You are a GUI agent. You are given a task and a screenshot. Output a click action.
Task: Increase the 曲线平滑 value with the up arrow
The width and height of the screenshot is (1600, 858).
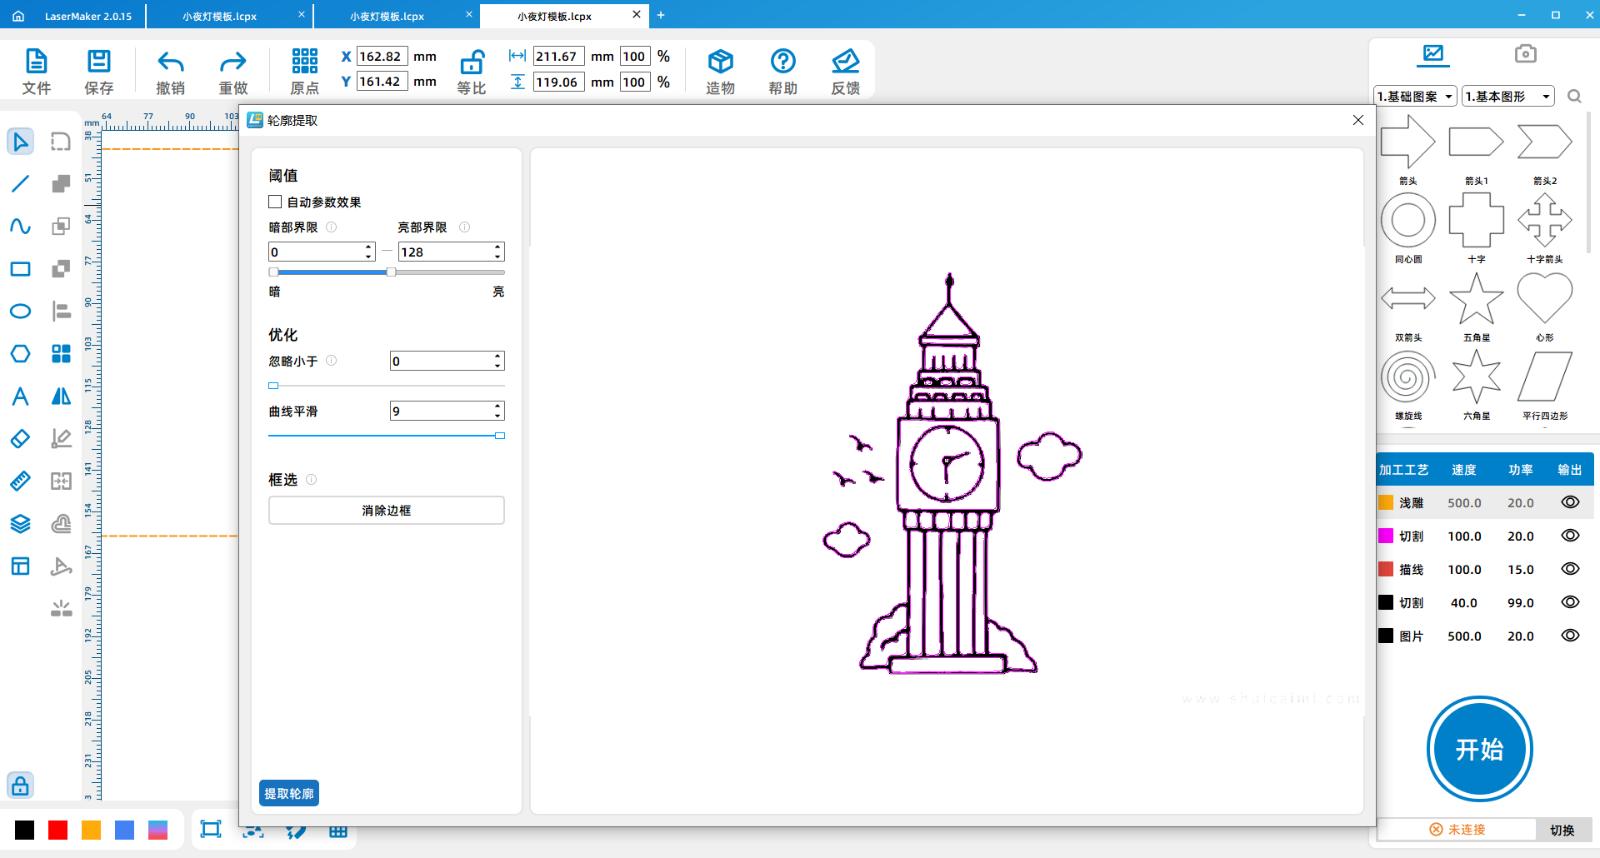498,406
